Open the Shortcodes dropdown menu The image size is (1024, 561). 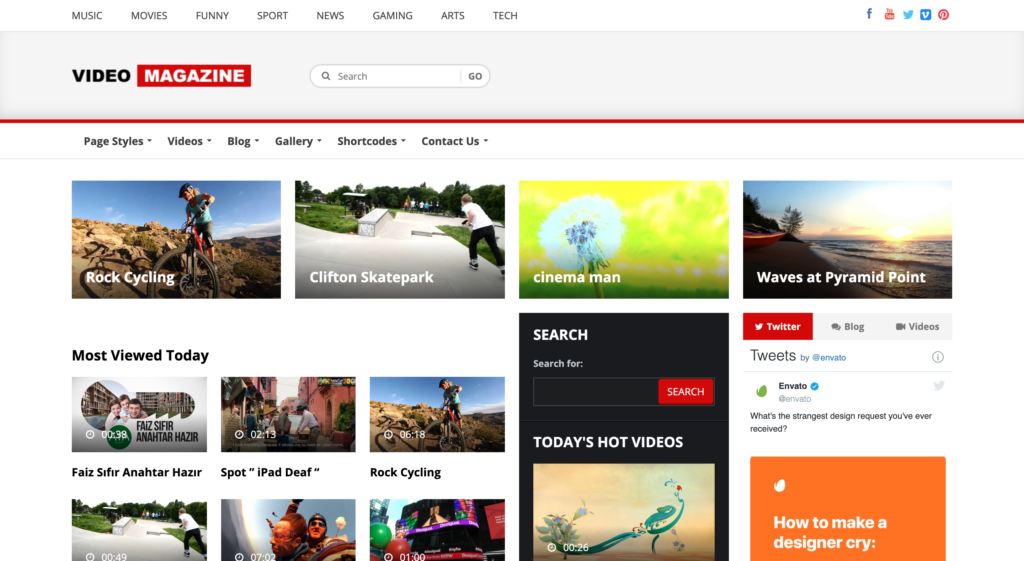point(371,141)
